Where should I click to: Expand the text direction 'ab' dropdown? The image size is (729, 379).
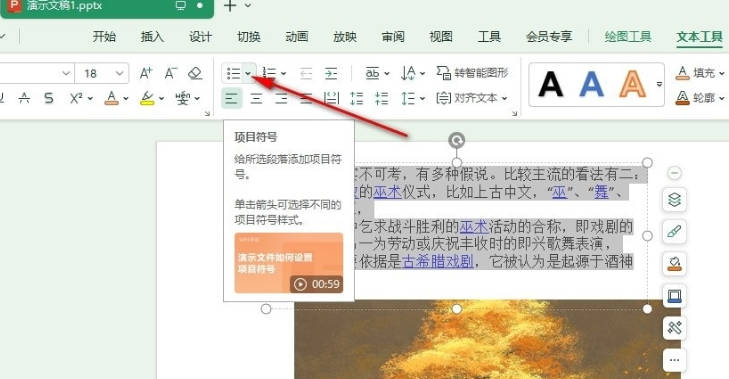pos(387,73)
